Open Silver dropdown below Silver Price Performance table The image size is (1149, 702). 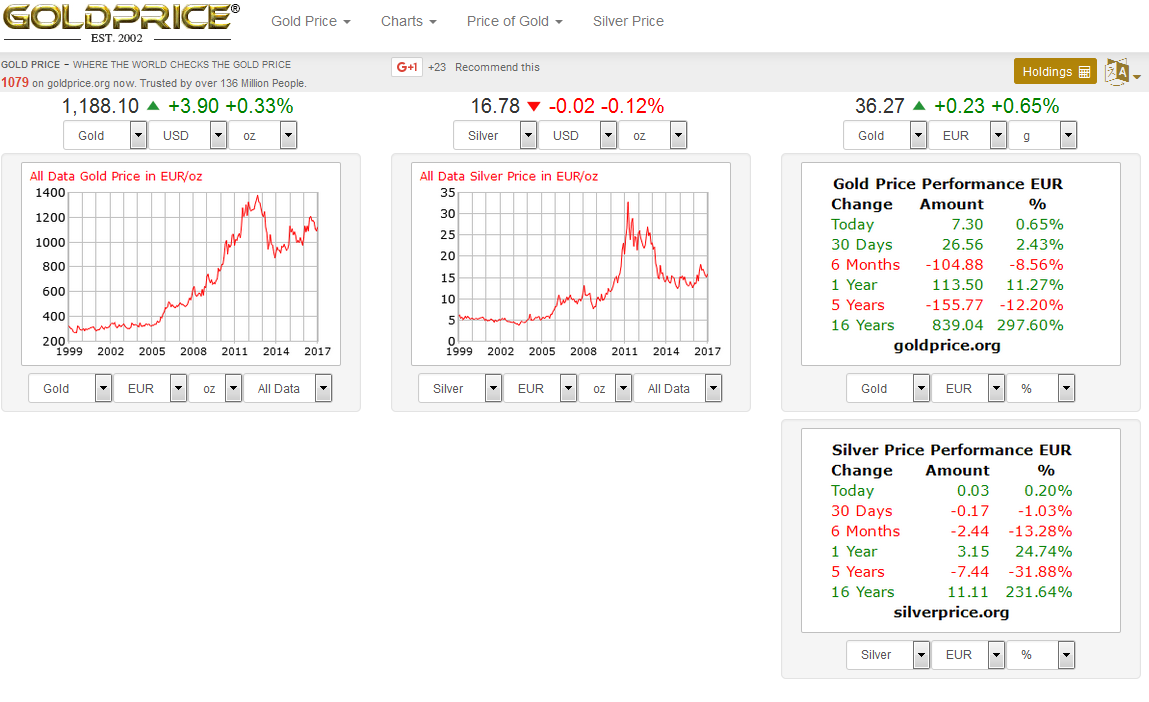coord(888,654)
